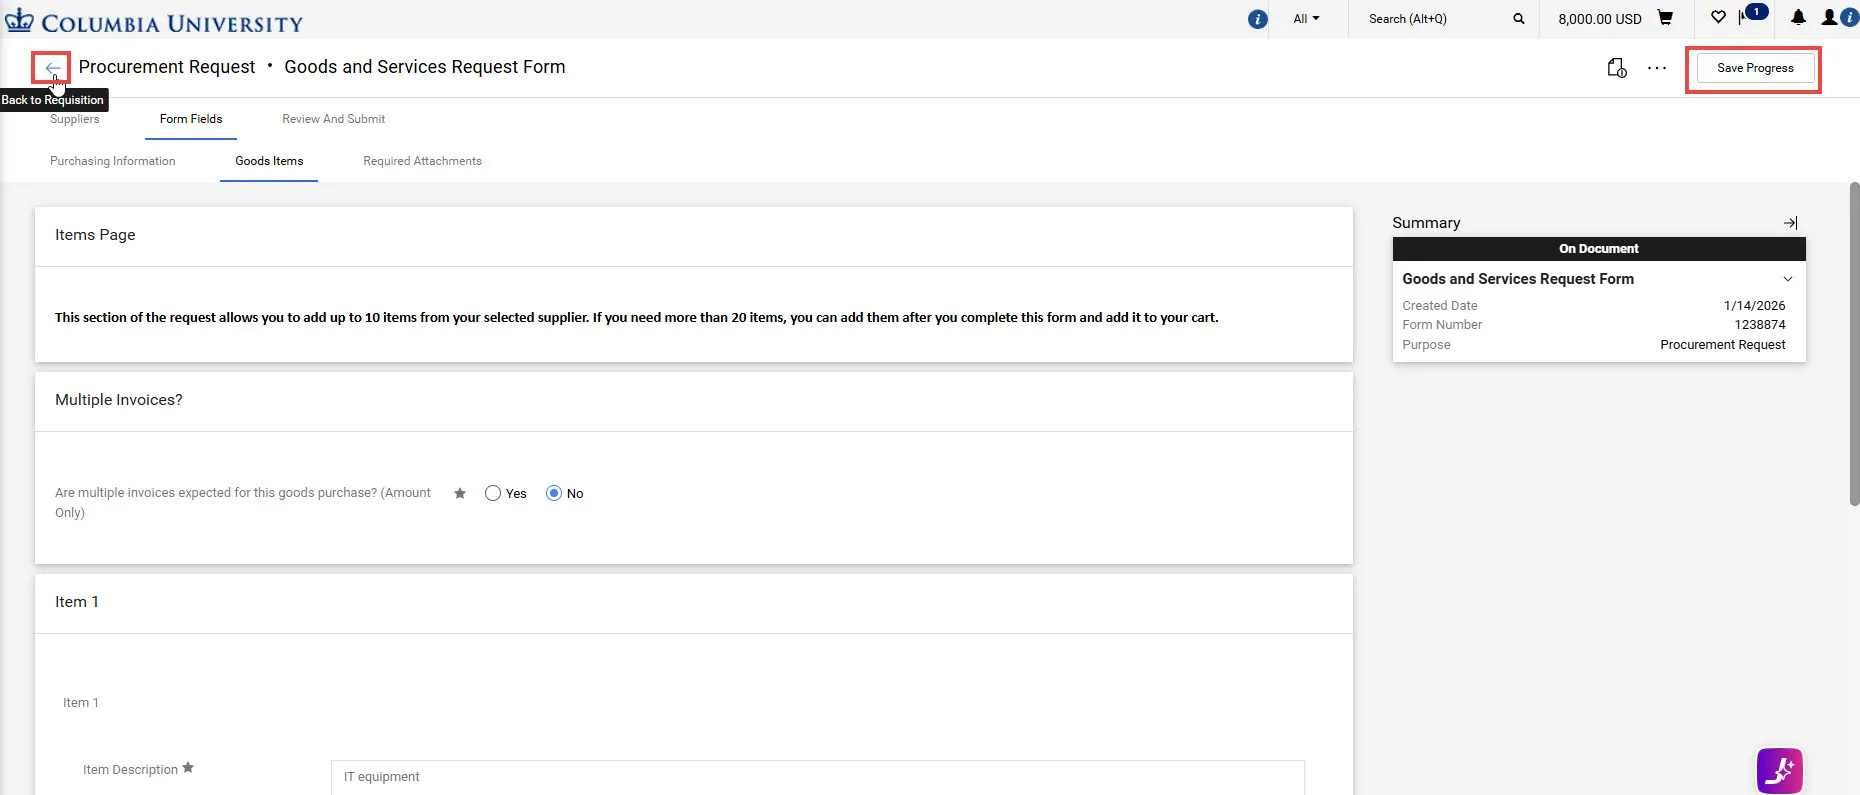The image size is (1860, 795).
Task: Open the Required Attachments sub-tab
Action: (x=422, y=161)
